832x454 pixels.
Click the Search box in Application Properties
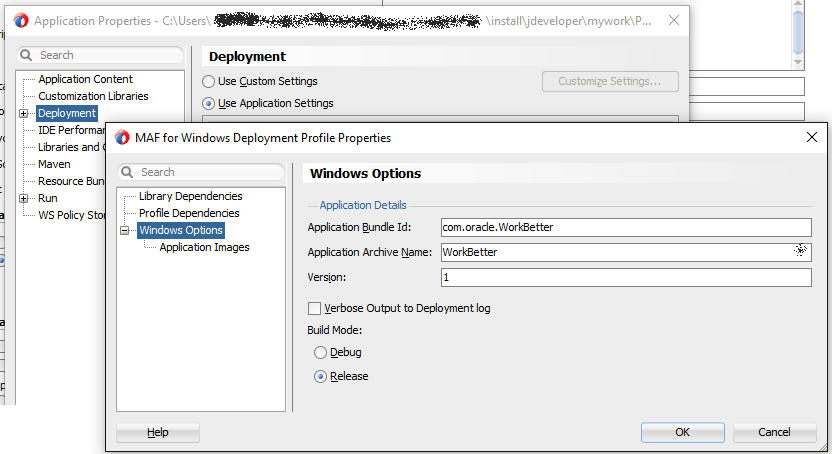(101, 55)
